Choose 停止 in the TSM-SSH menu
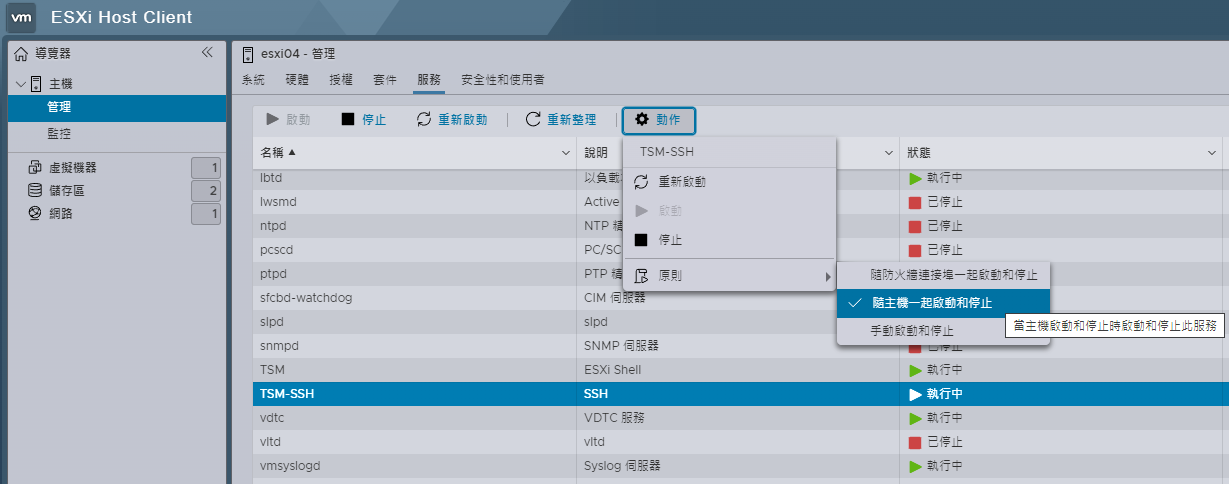The image size is (1229, 484). coord(729,240)
